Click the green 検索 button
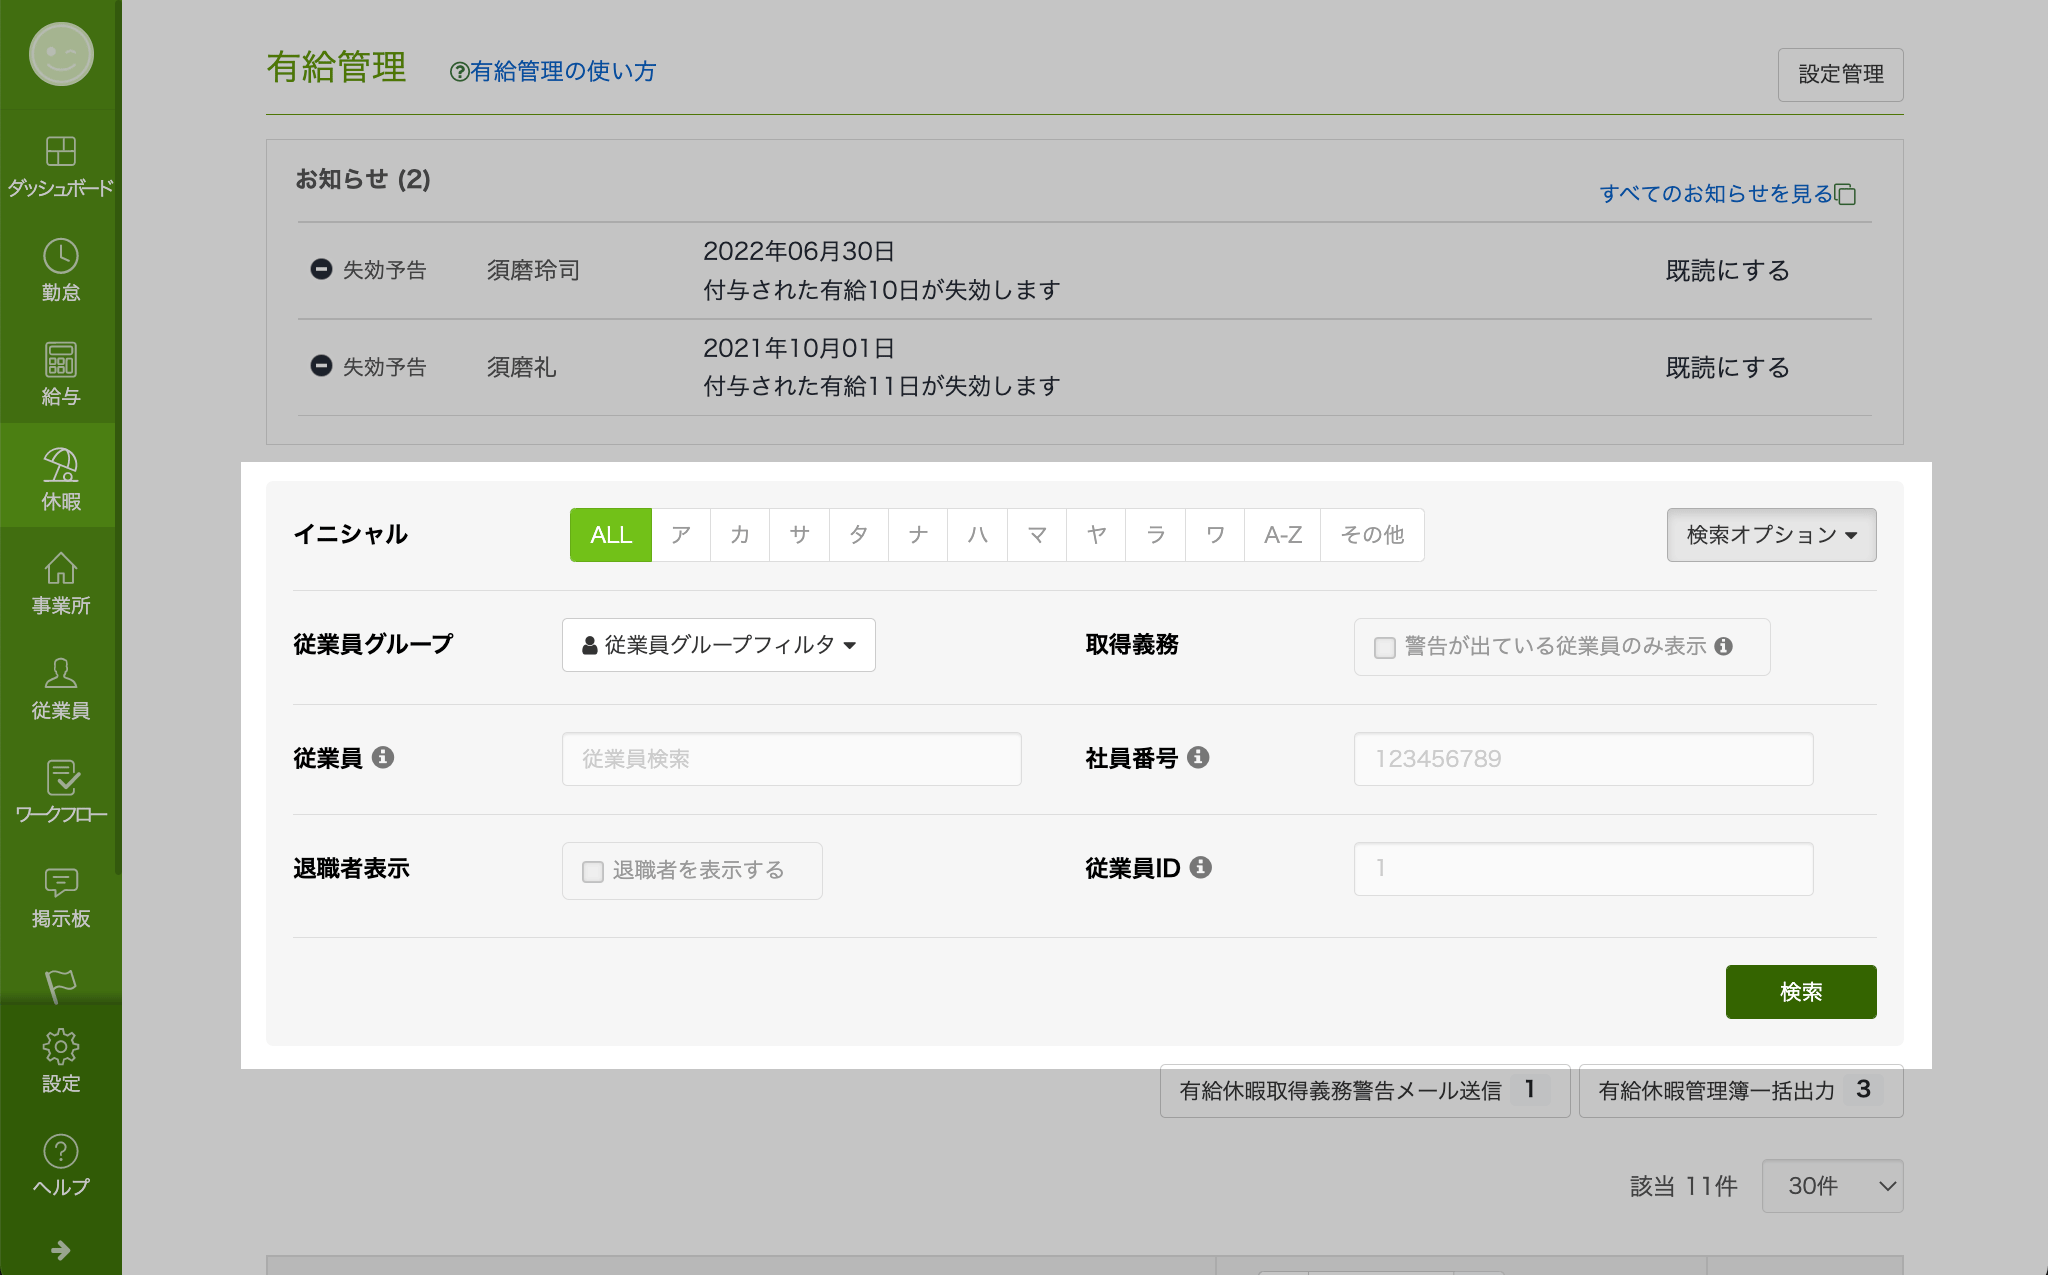The height and width of the screenshot is (1275, 2048). click(x=1801, y=992)
